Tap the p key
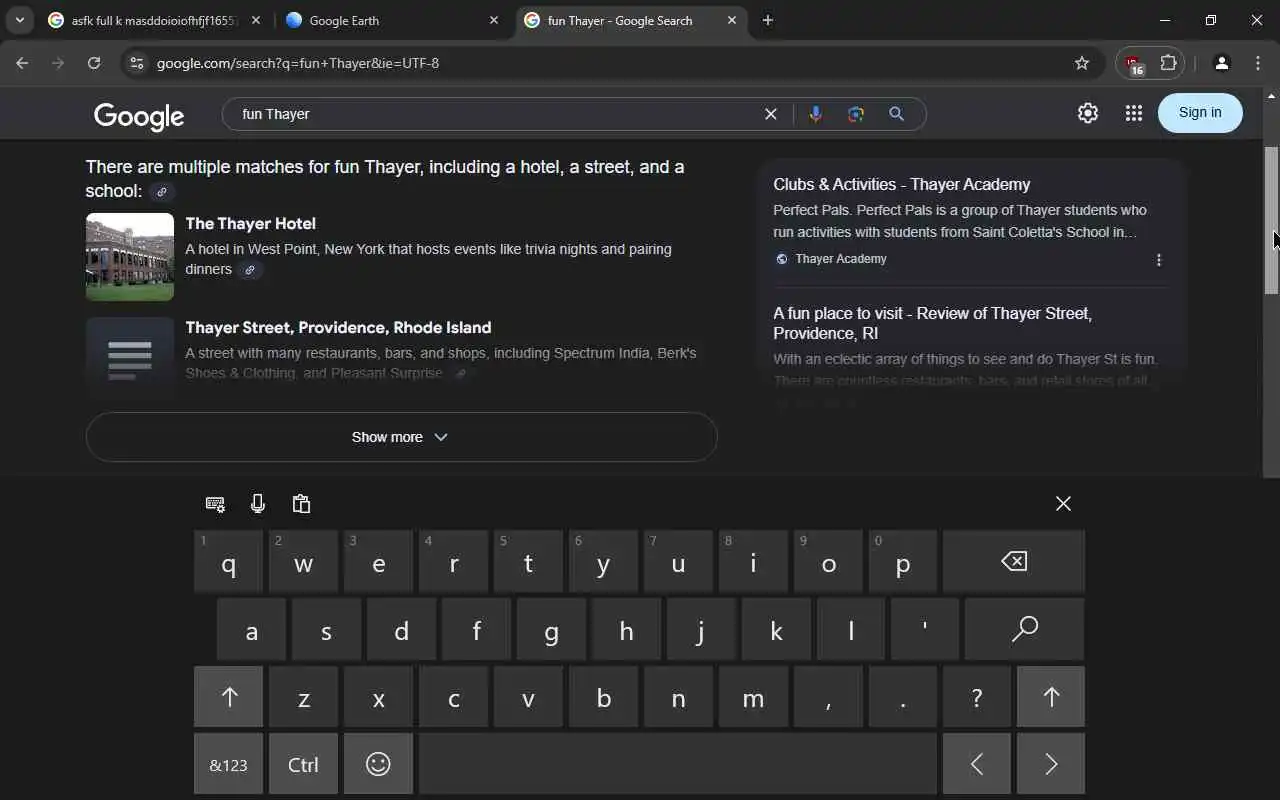Image resolution: width=1280 pixels, height=800 pixels. pyautogui.click(x=903, y=562)
